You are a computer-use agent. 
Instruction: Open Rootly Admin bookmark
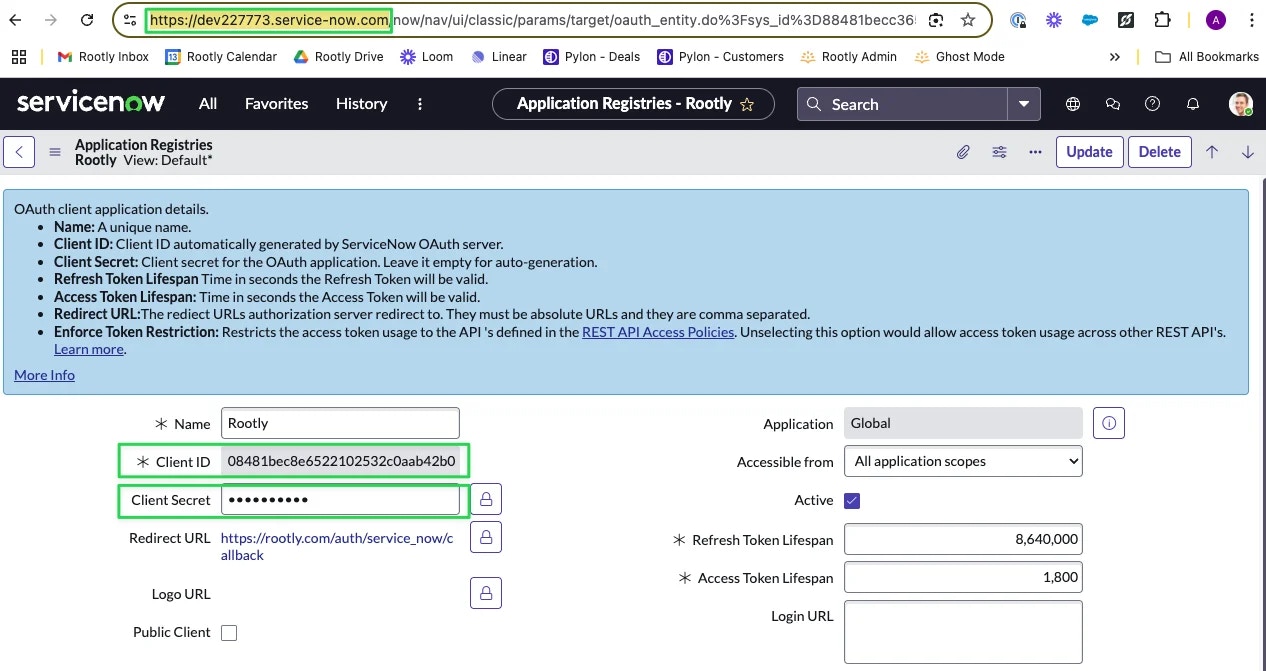[x=849, y=57]
